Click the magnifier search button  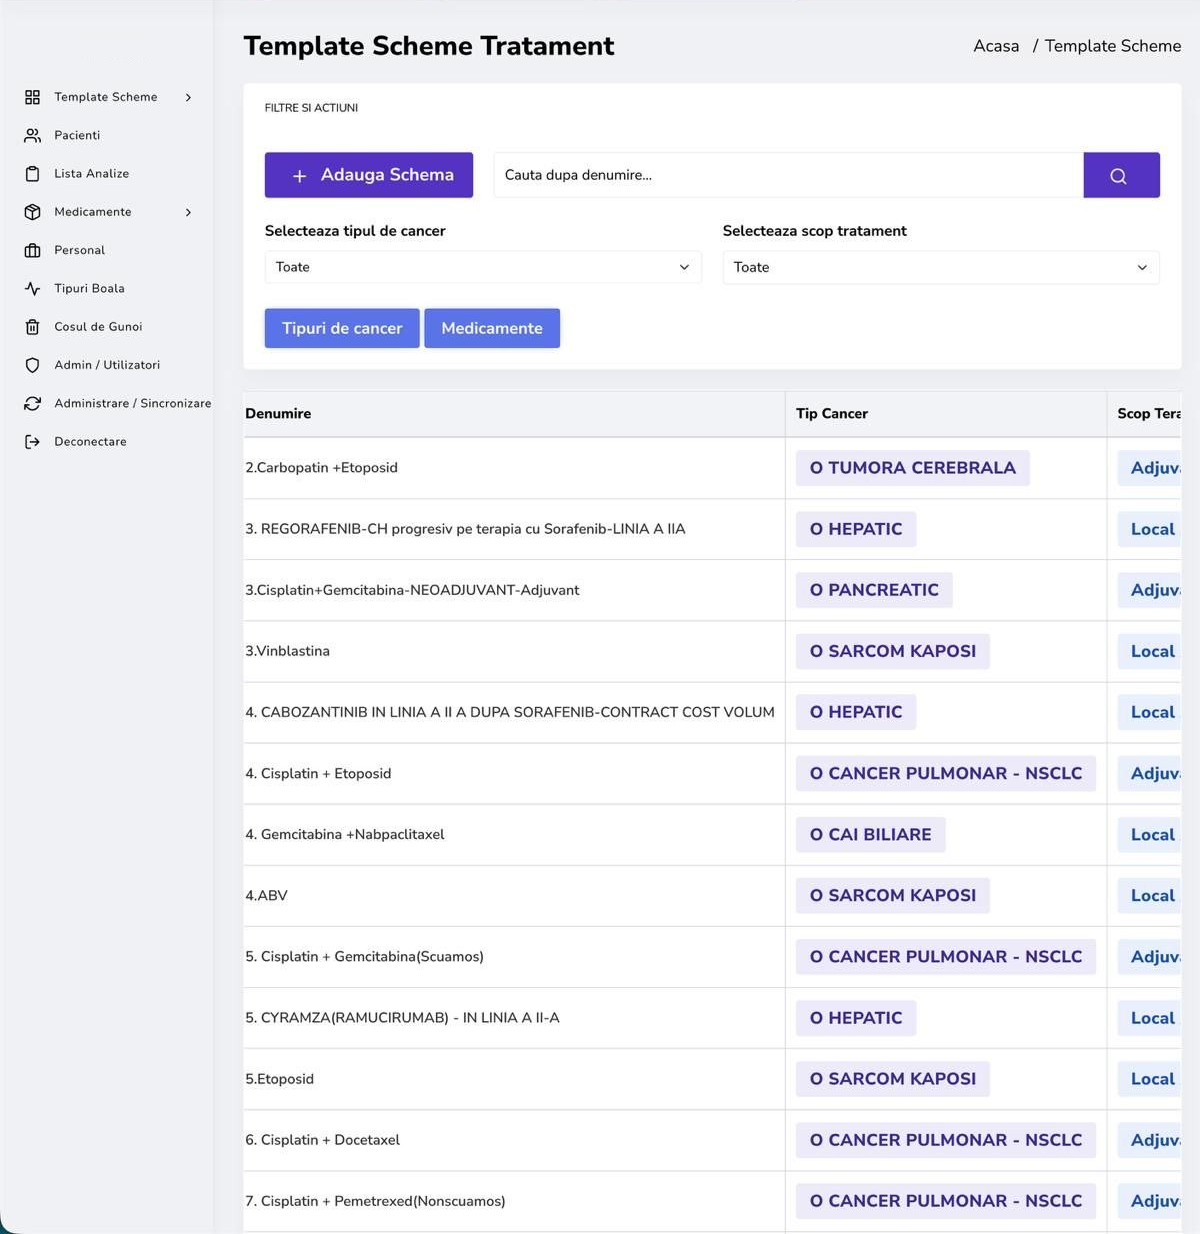tap(1121, 175)
